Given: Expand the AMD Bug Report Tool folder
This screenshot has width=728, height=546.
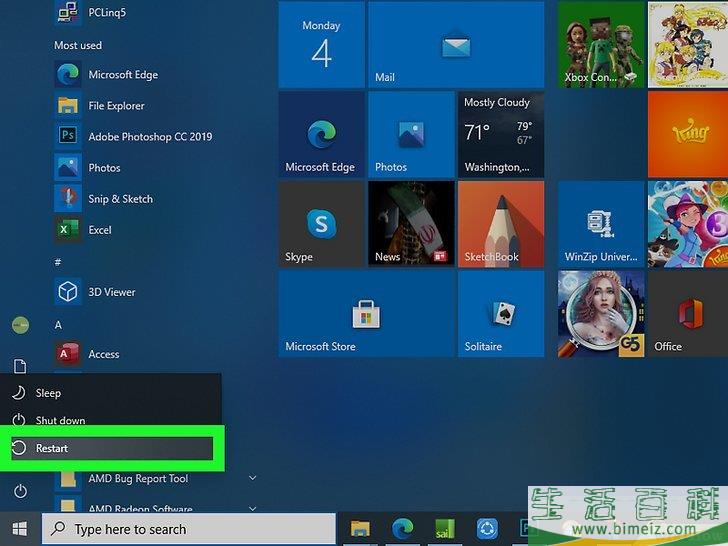Looking at the screenshot, I should pyautogui.click(x=156, y=478).
